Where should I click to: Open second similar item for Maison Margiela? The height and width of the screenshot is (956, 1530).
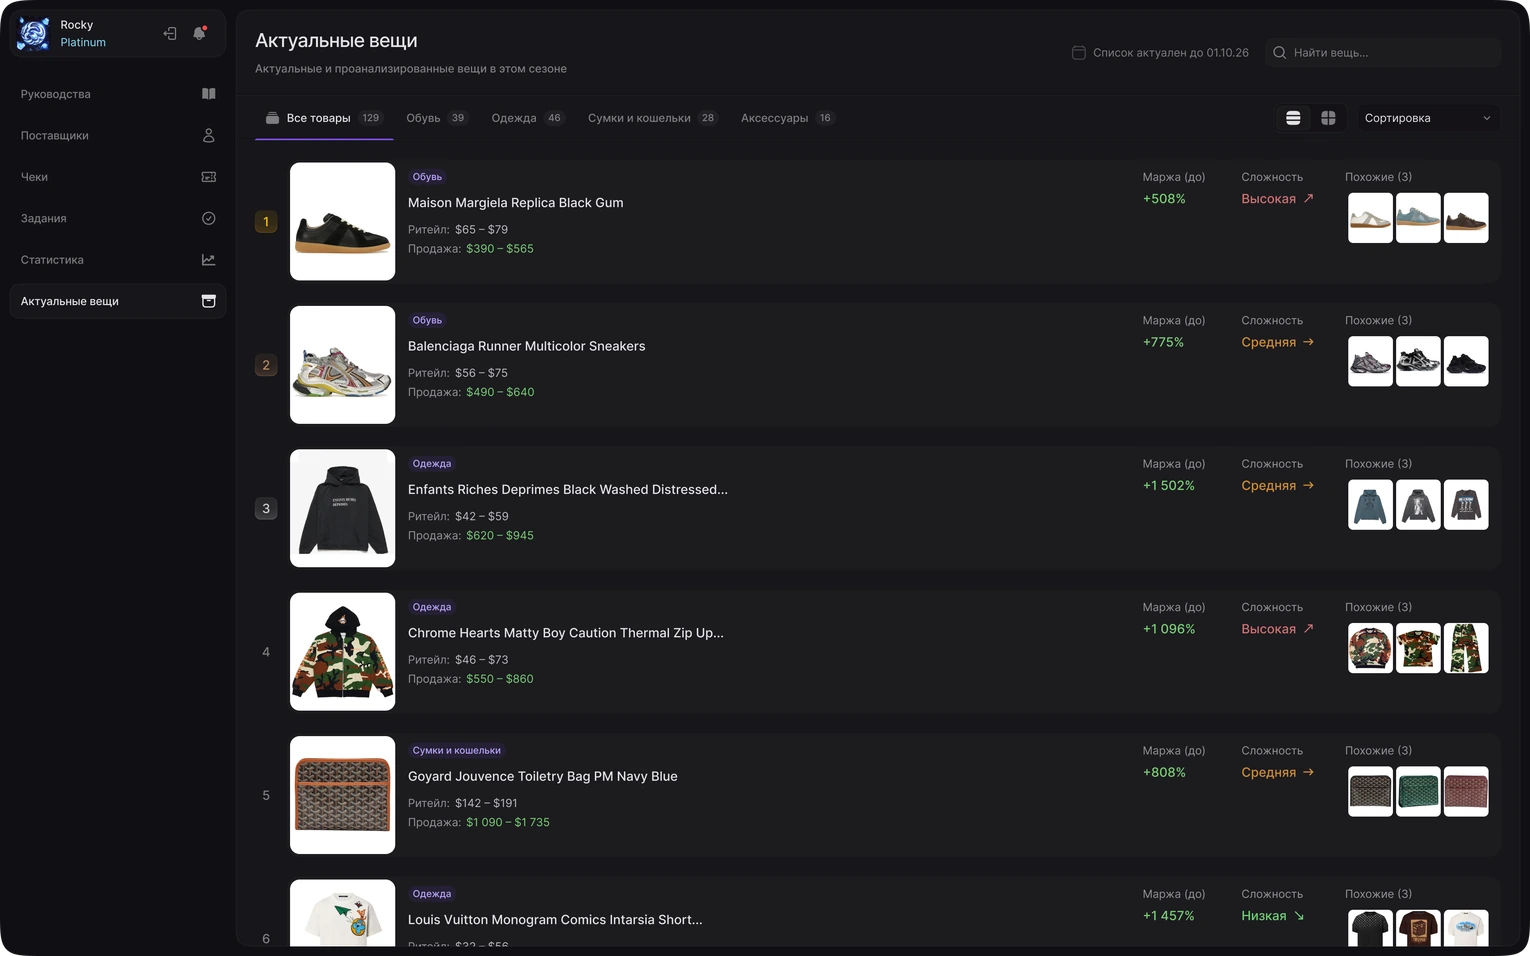[x=1418, y=218]
